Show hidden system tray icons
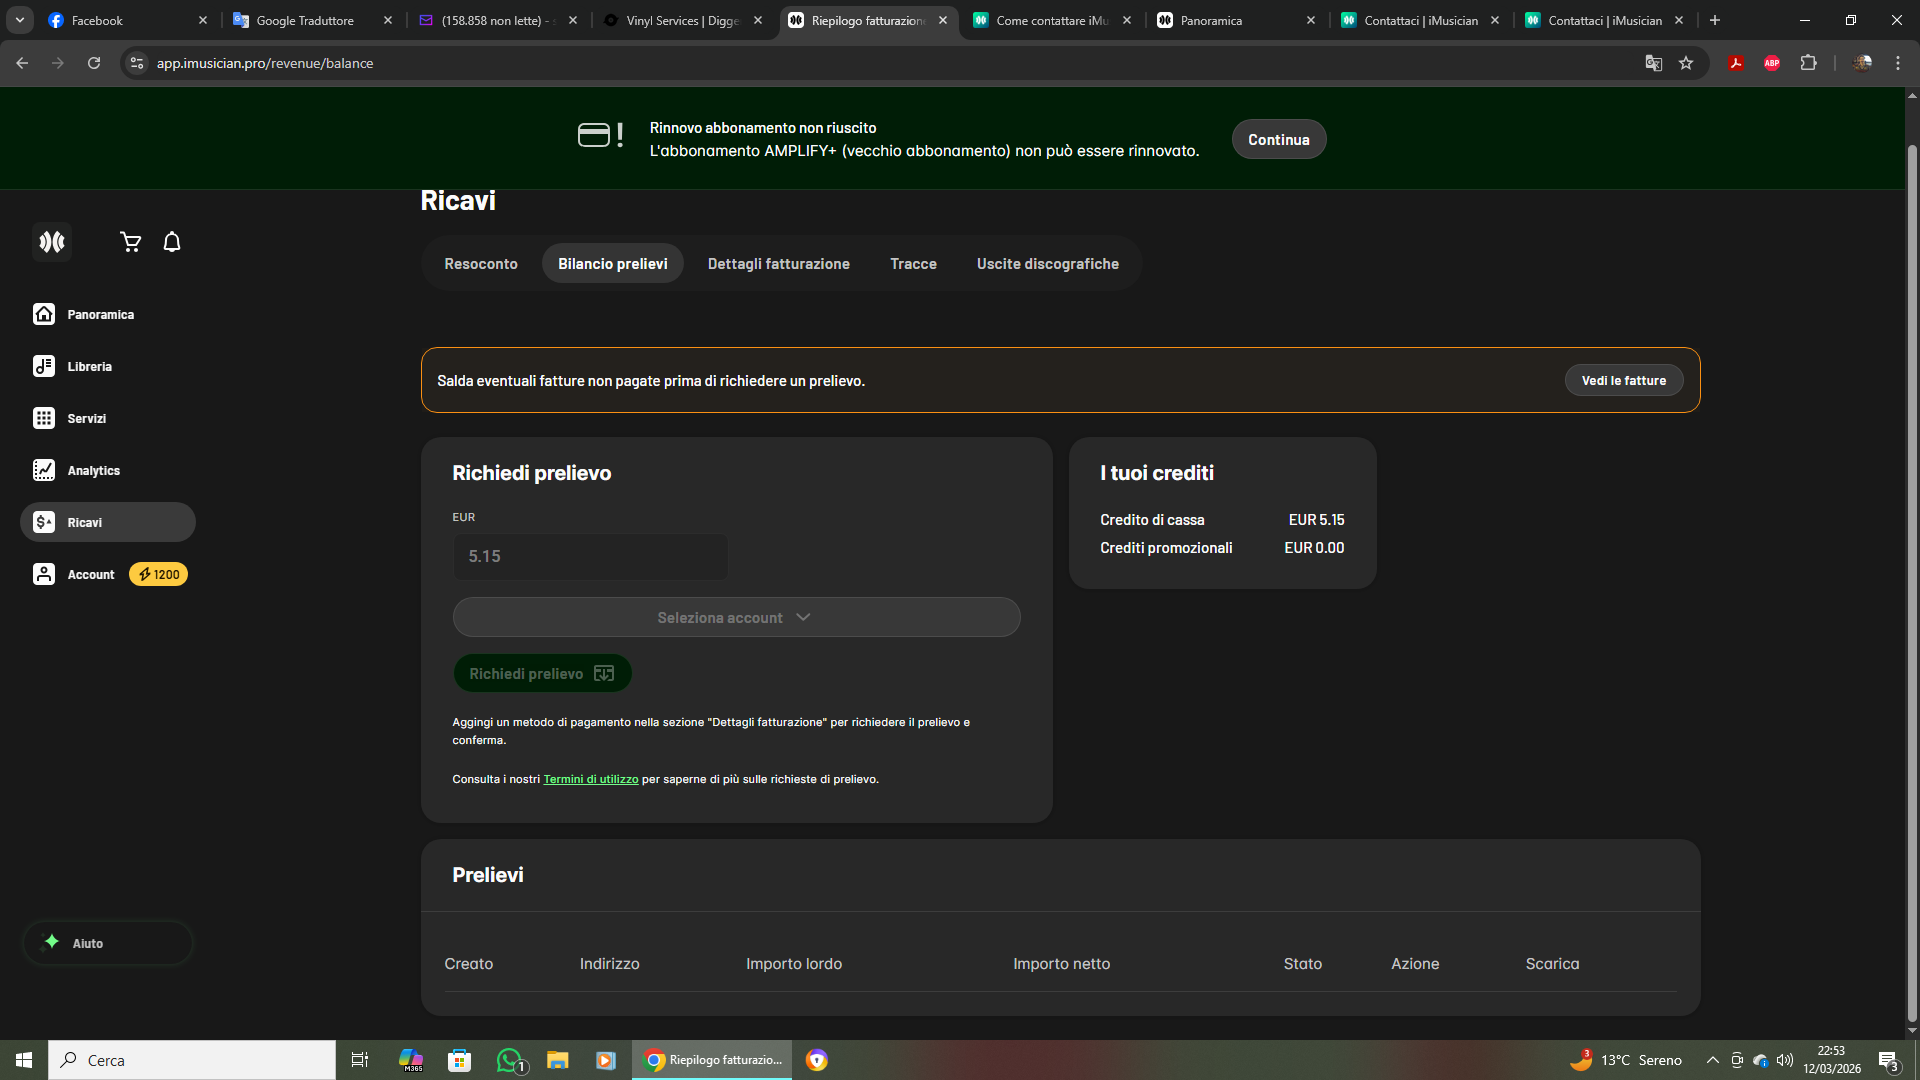 click(x=1712, y=1060)
